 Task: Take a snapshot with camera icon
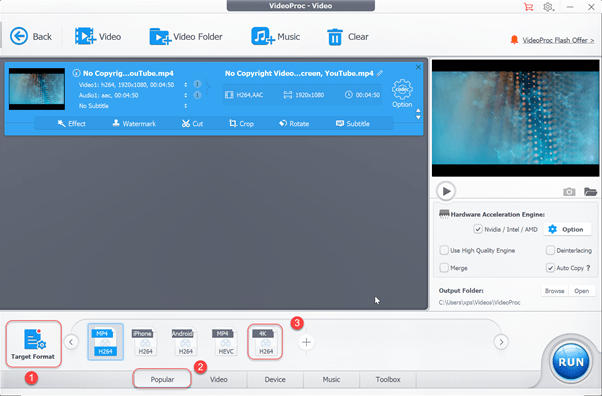coord(569,191)
